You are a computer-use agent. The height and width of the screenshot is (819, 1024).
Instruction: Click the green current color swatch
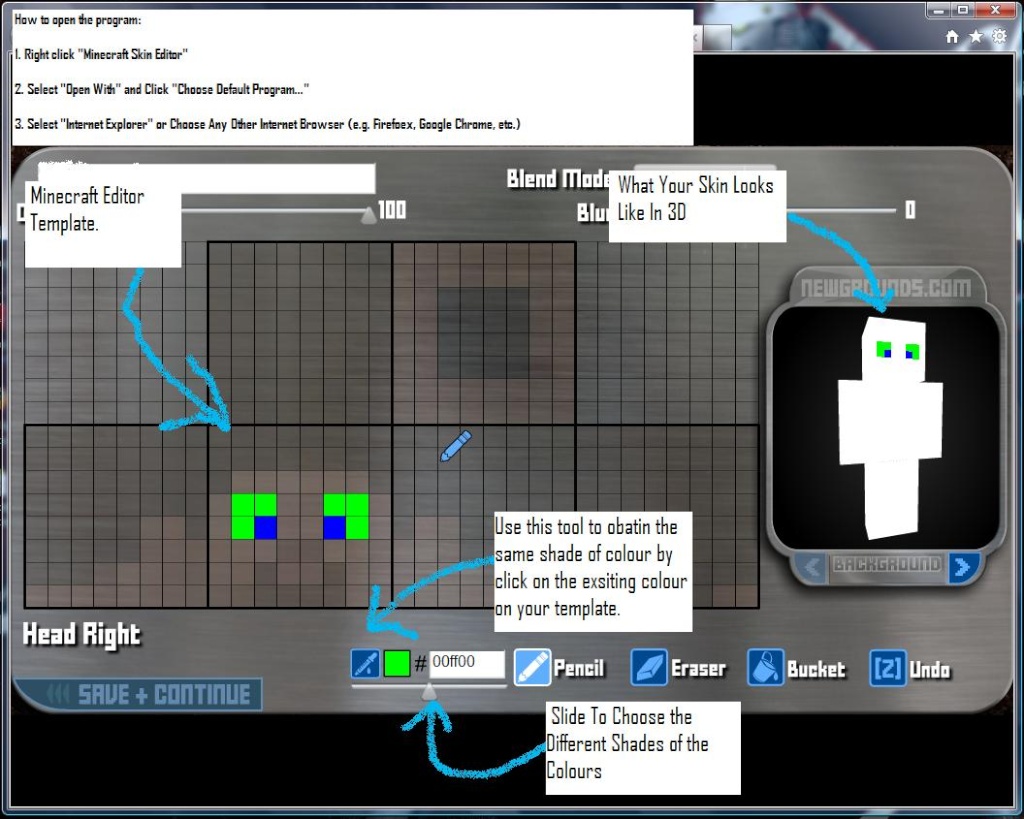[x=396, y=664]
